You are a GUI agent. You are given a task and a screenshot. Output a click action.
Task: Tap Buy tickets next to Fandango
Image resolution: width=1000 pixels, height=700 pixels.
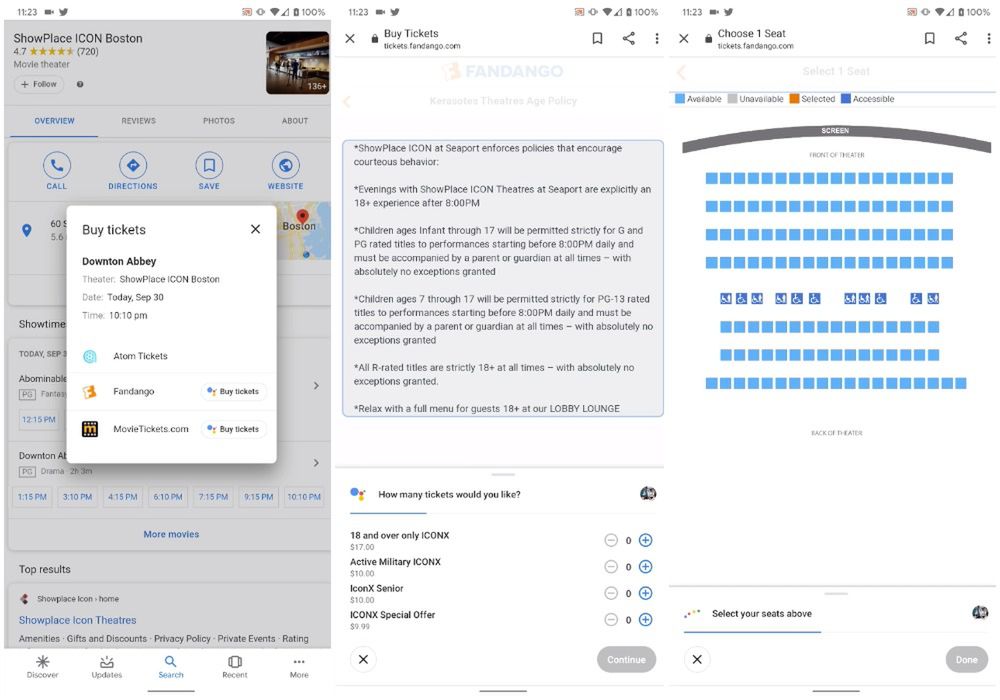click(x=233, y=391)
